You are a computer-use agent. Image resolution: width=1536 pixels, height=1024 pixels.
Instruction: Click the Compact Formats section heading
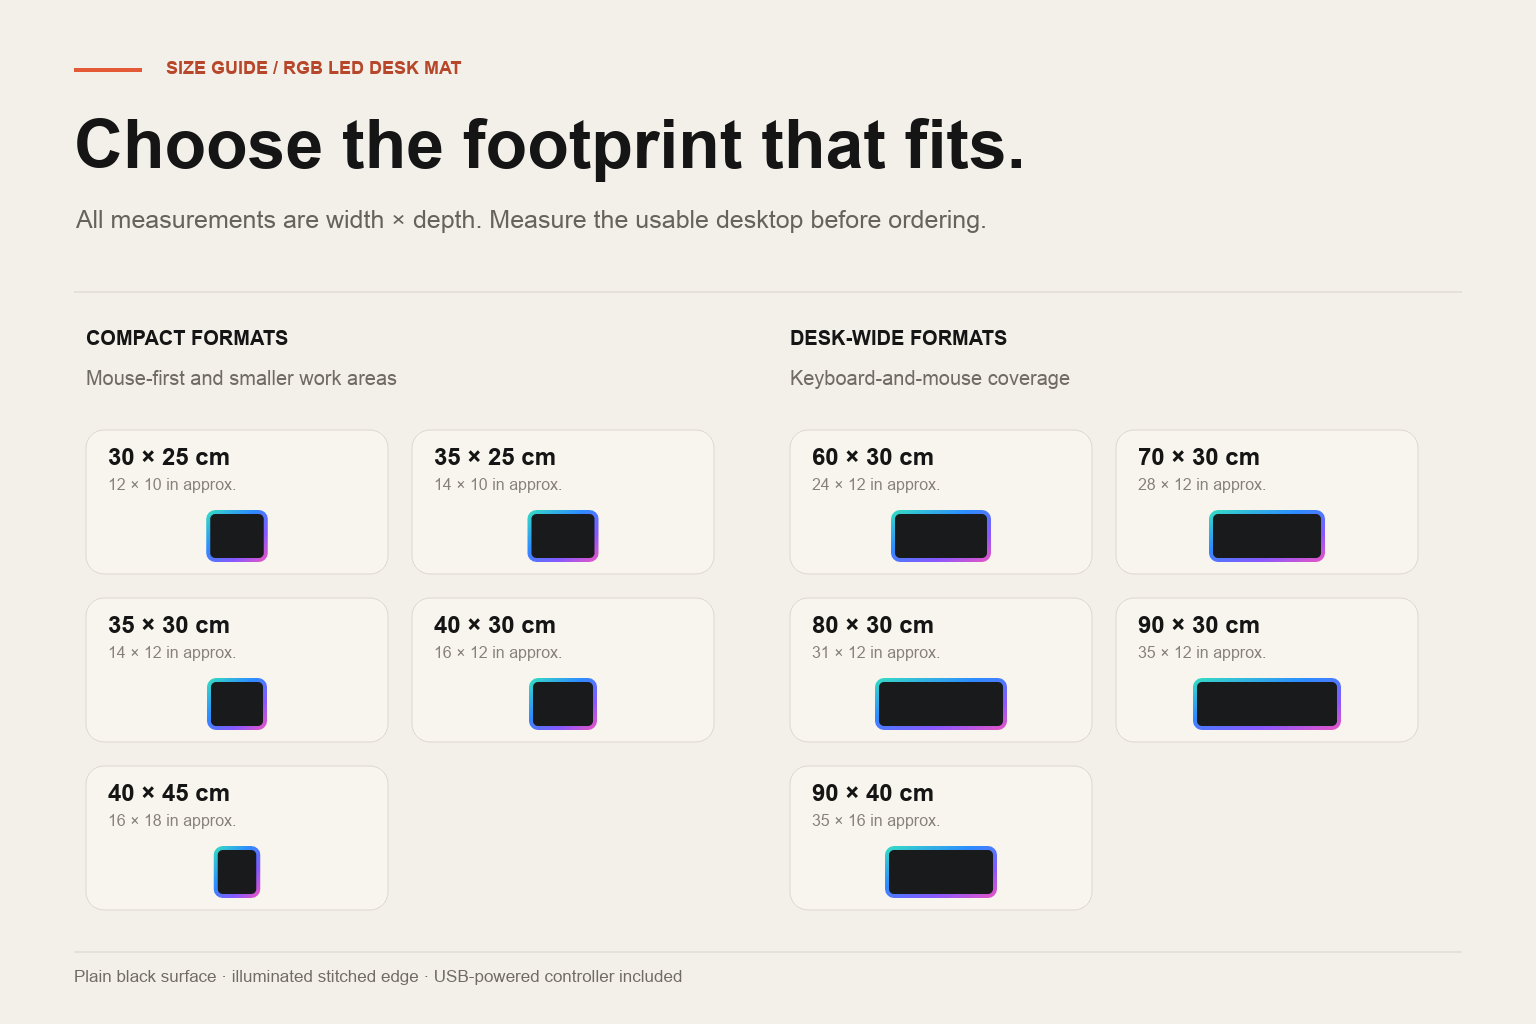tap(187, 338)
